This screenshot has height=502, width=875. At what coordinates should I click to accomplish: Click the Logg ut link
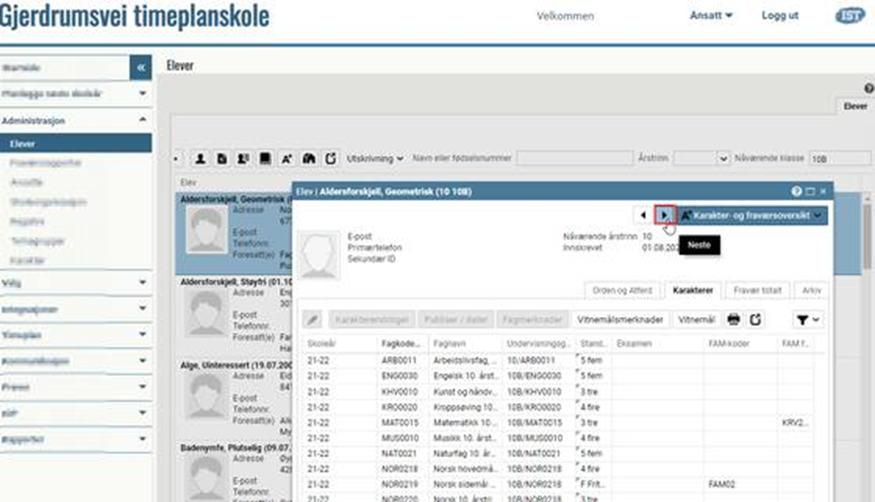click(x=780, y=16)
